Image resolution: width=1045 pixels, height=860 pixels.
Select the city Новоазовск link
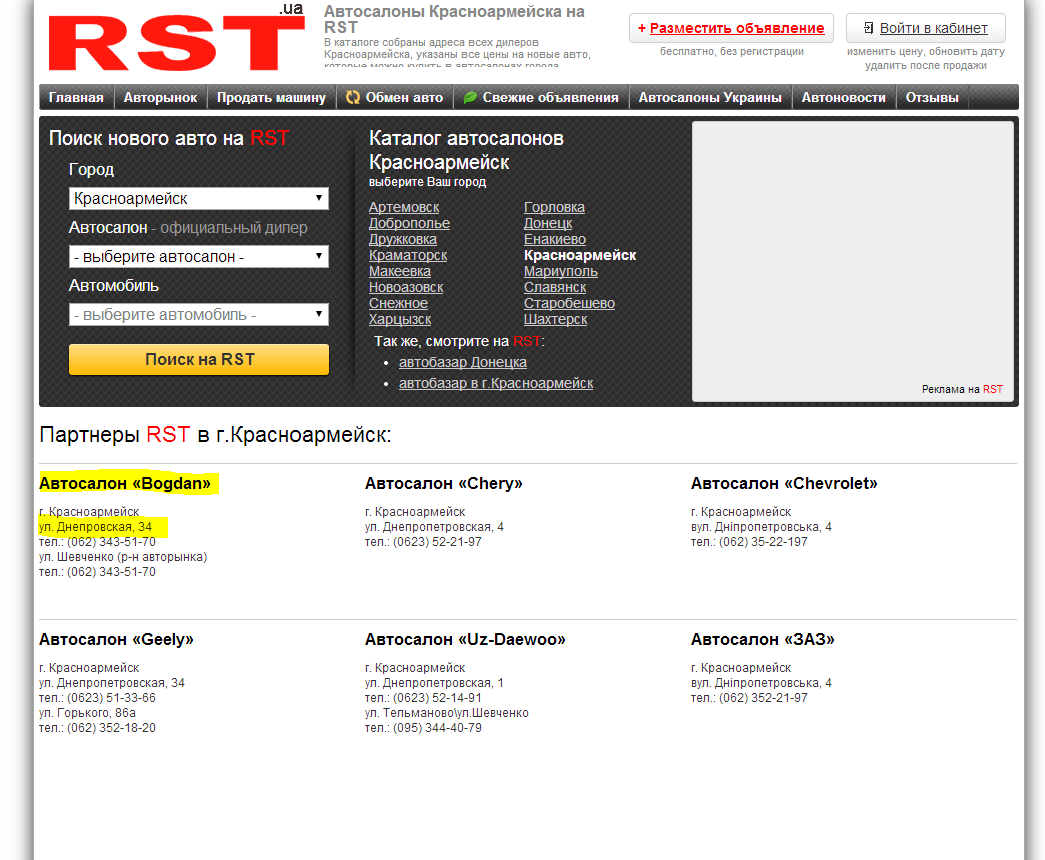[x=406, y=287]
